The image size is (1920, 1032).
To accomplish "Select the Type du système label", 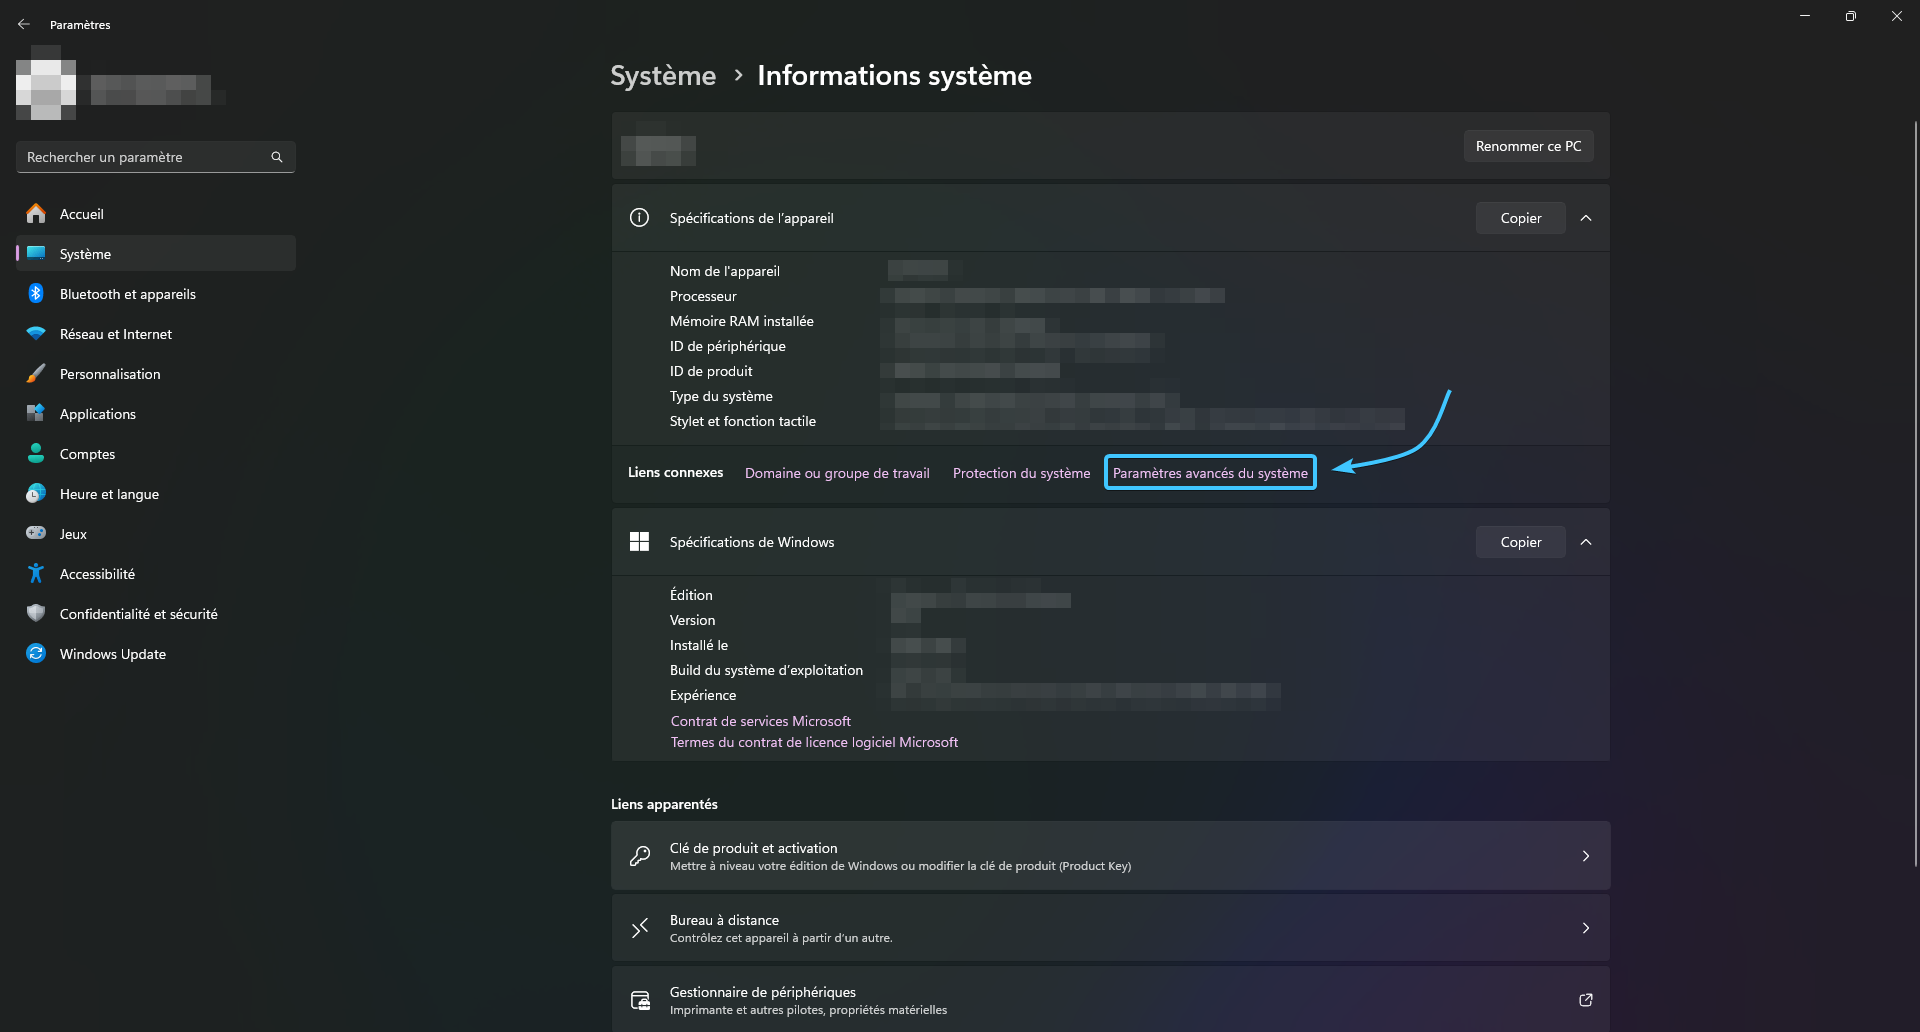I will coord(721,396).
